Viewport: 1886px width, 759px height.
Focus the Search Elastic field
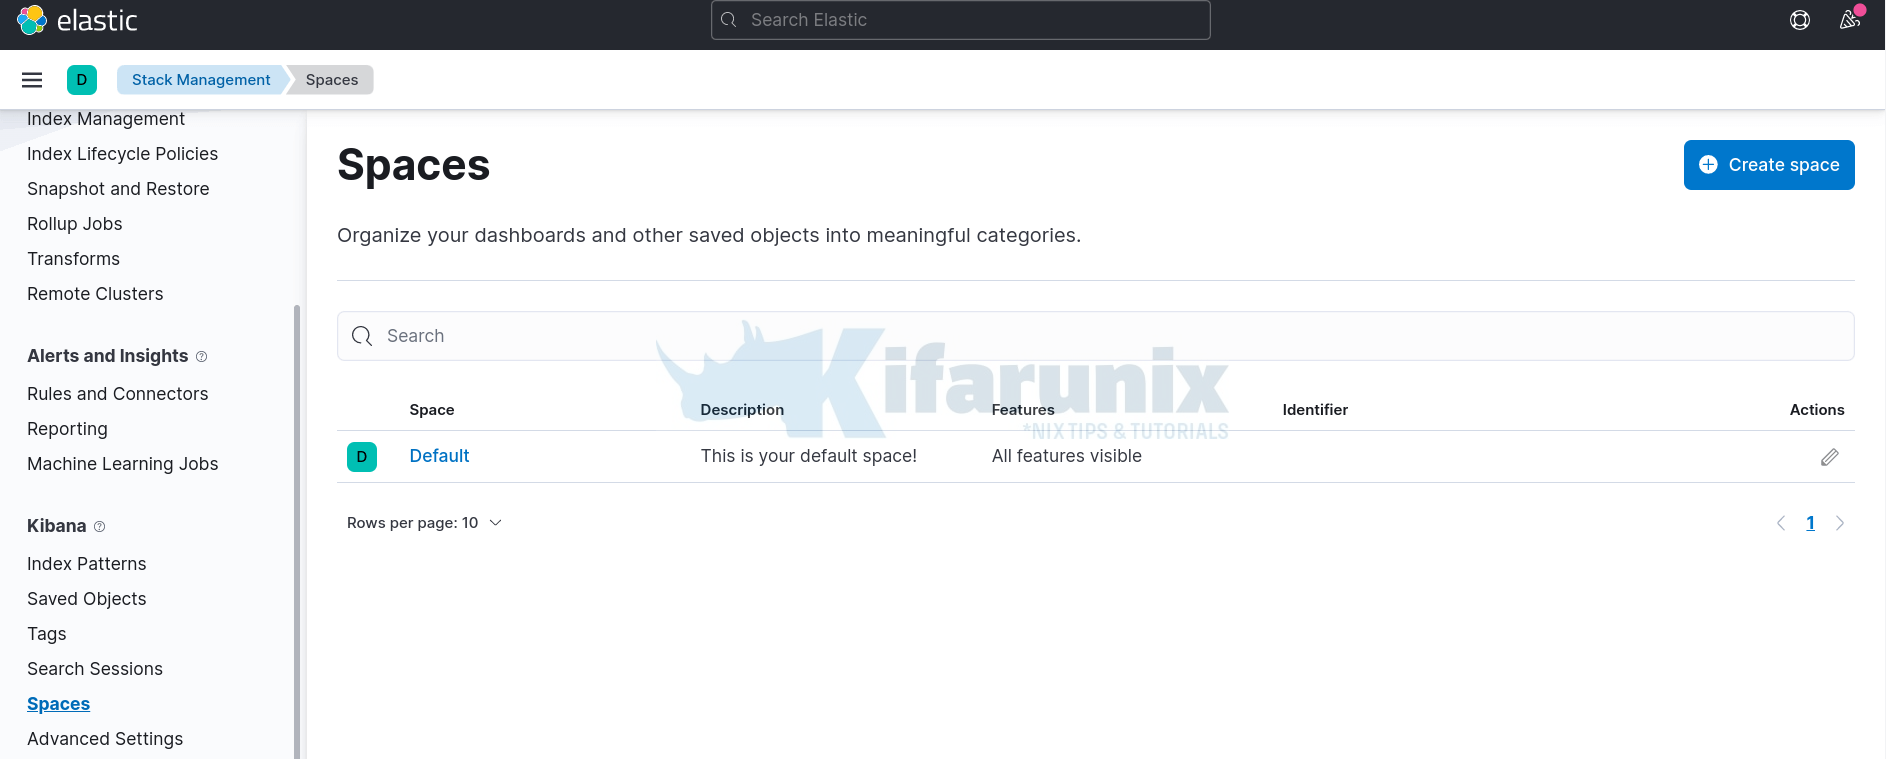(x=961, y=20)
